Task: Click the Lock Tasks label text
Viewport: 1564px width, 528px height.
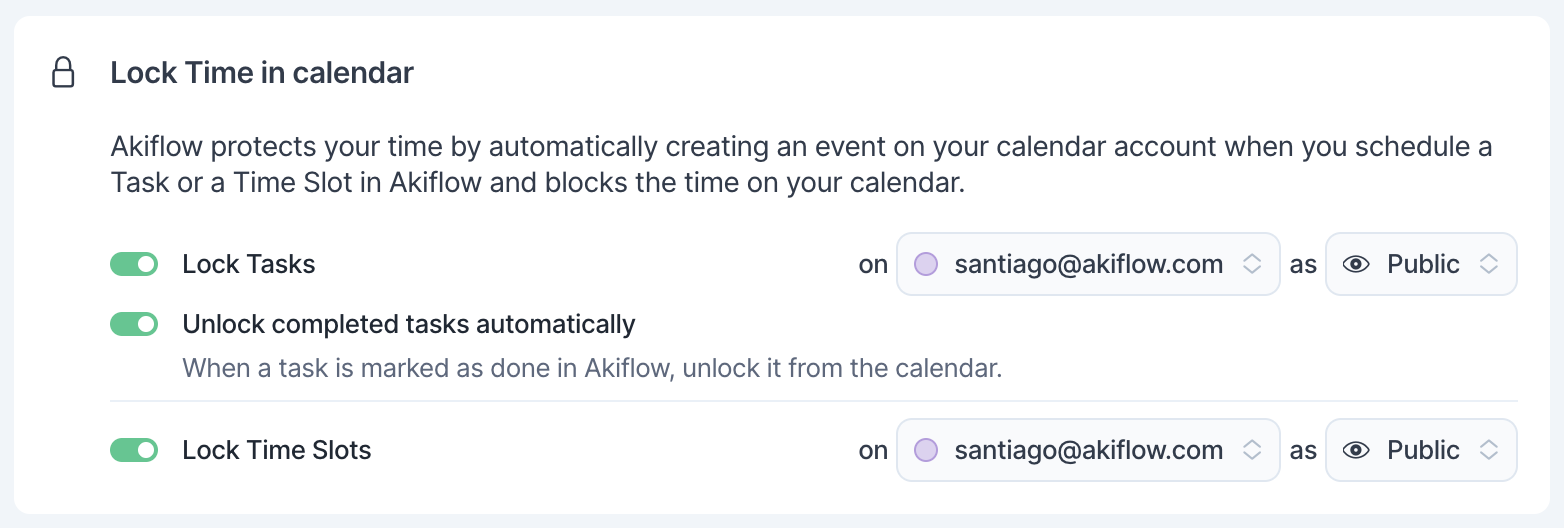Action: click(249, 264)
